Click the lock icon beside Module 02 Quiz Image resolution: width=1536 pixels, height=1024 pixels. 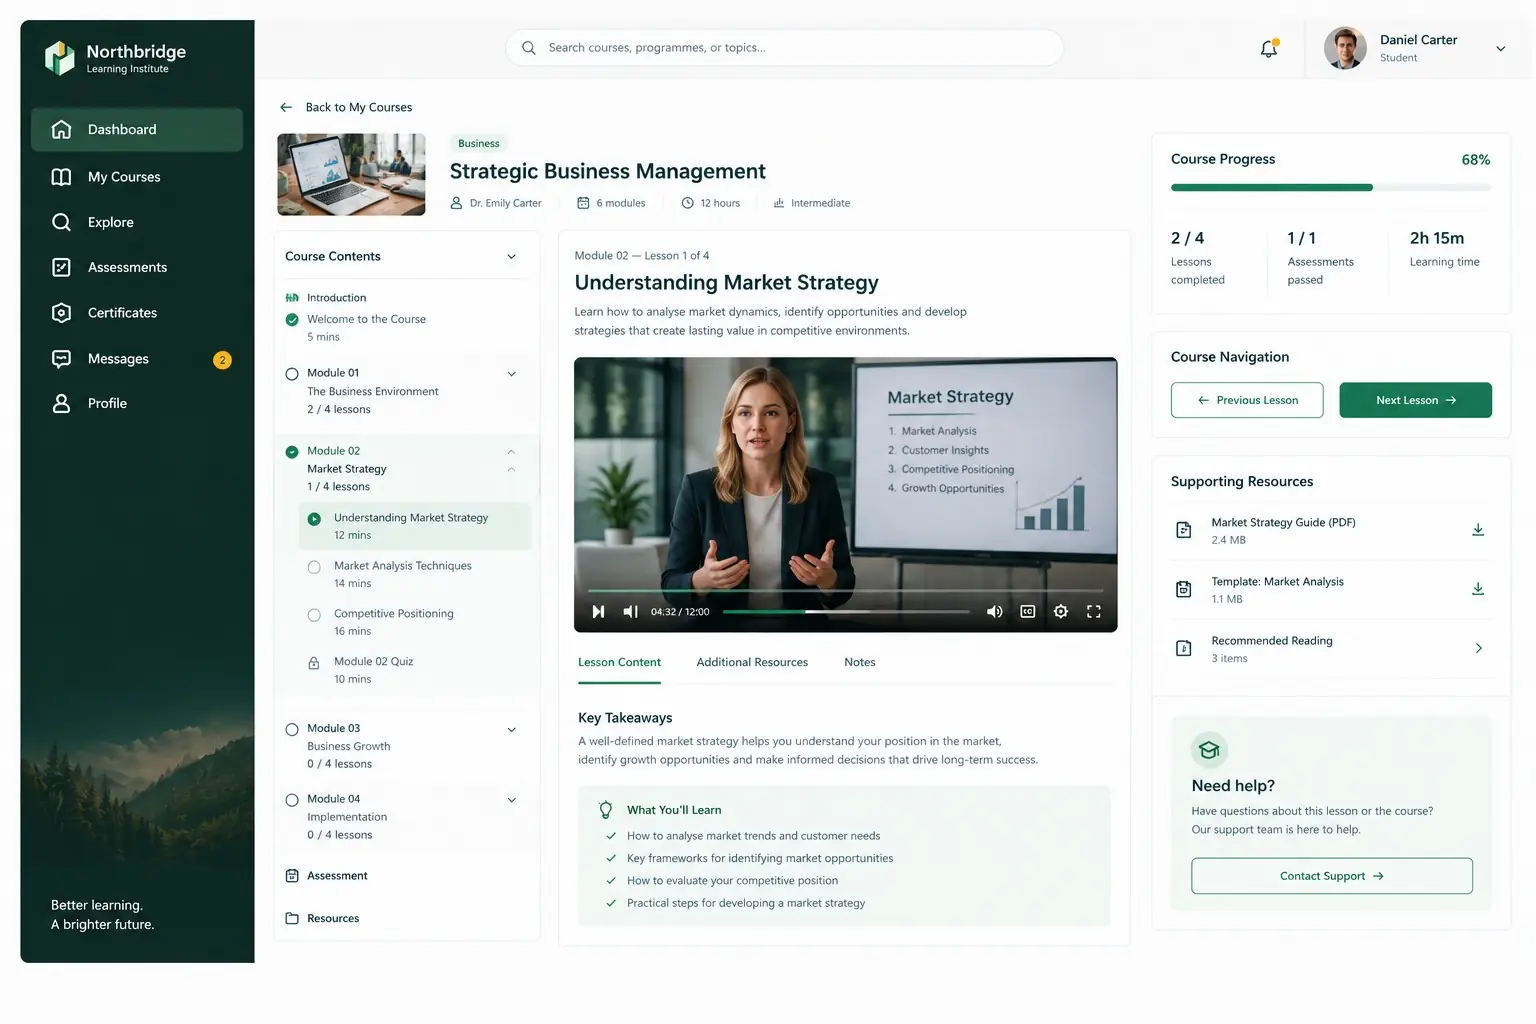point(314,663)
